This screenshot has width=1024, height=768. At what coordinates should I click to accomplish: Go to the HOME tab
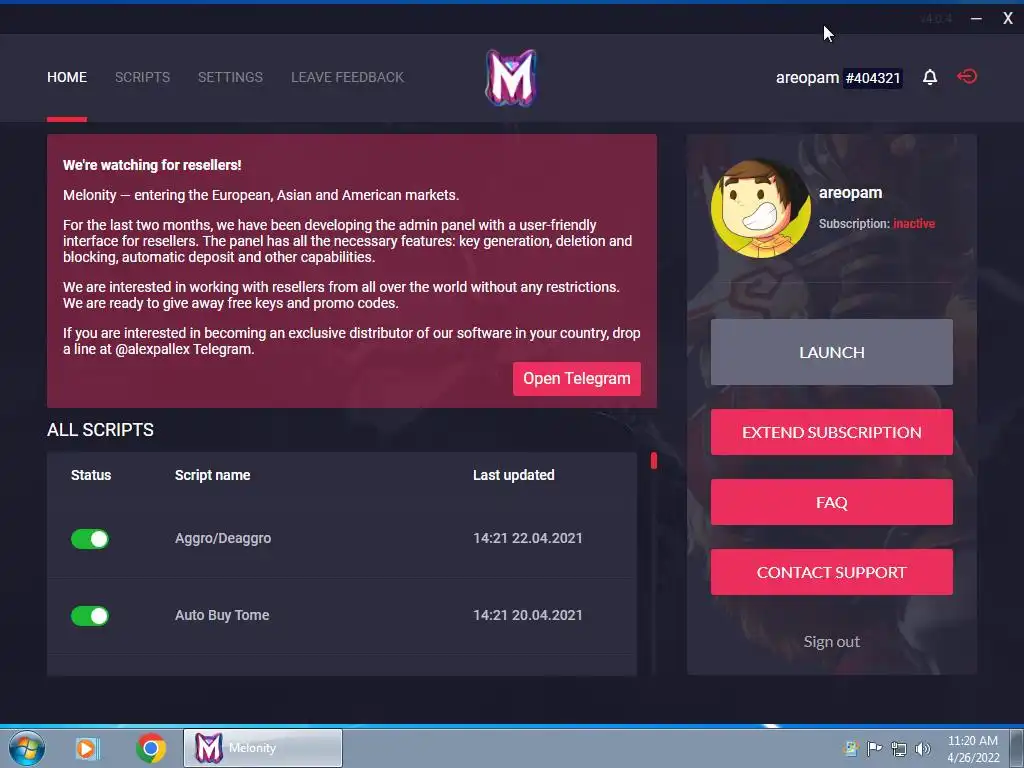point(67,77)
